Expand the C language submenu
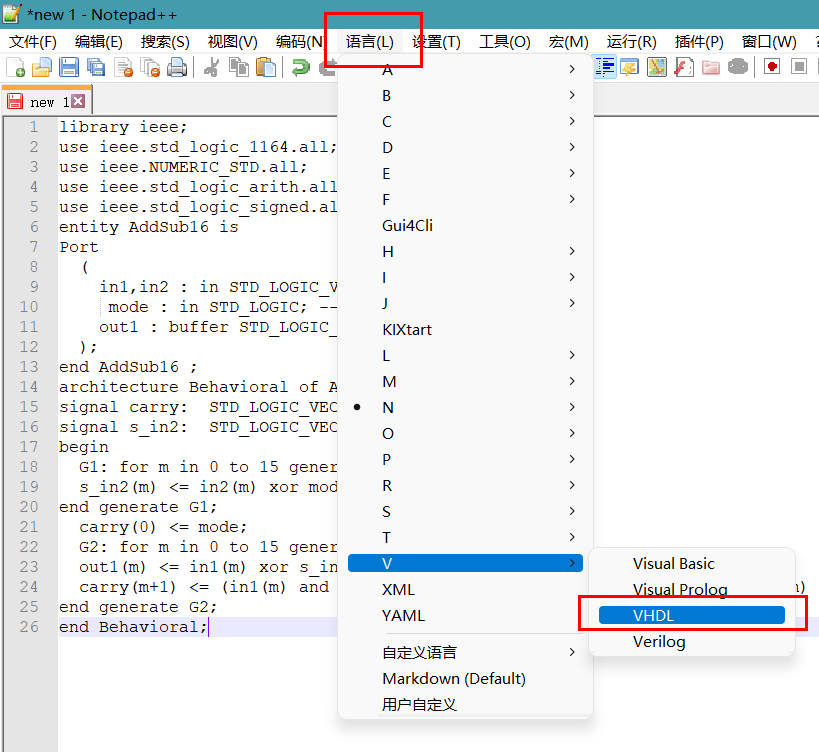The image size is (819, 752). (465, 122)
